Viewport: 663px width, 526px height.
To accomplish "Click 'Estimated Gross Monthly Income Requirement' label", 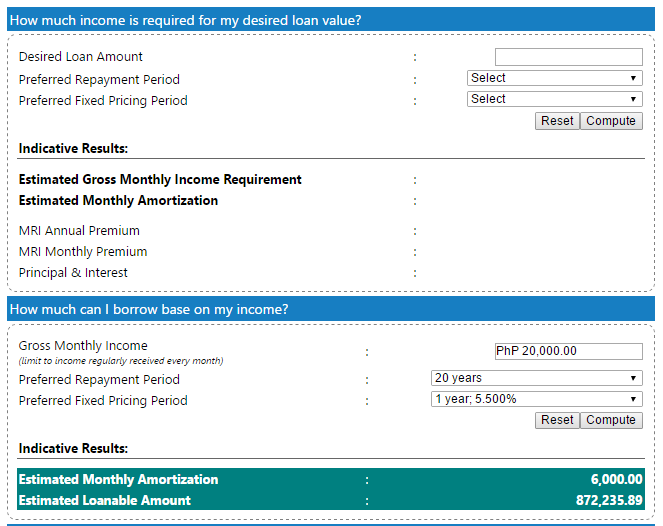I will [x=160, y=180].
